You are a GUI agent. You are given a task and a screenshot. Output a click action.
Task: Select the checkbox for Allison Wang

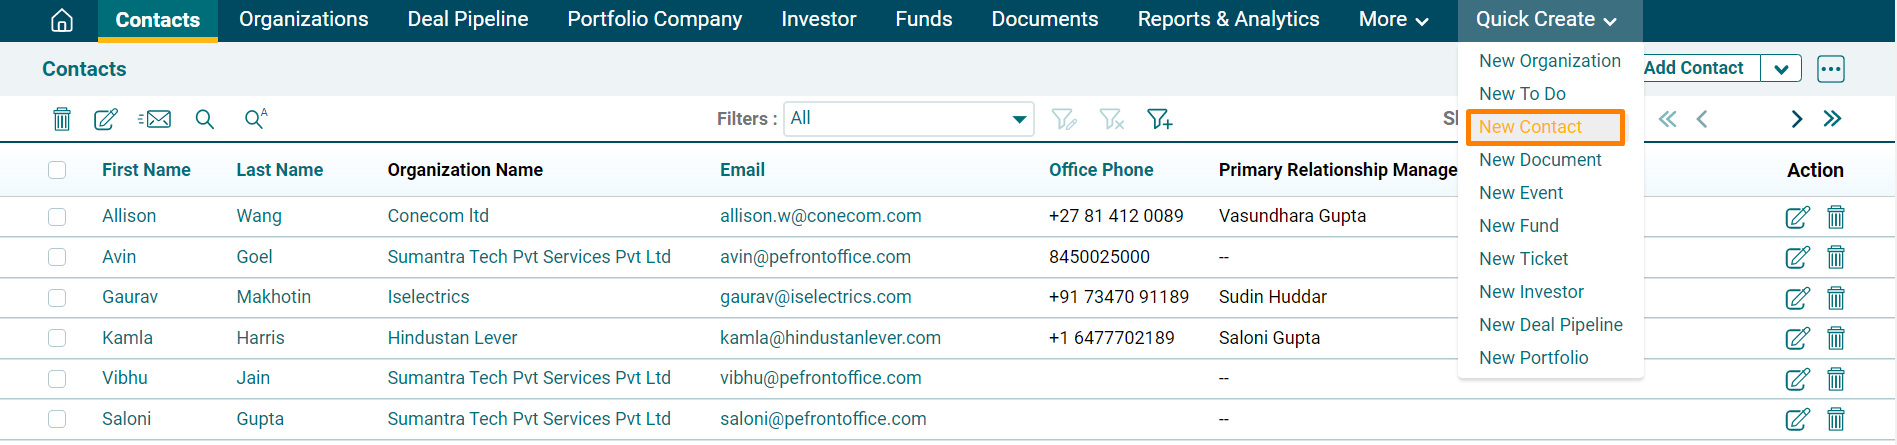(x=57, y=216)
